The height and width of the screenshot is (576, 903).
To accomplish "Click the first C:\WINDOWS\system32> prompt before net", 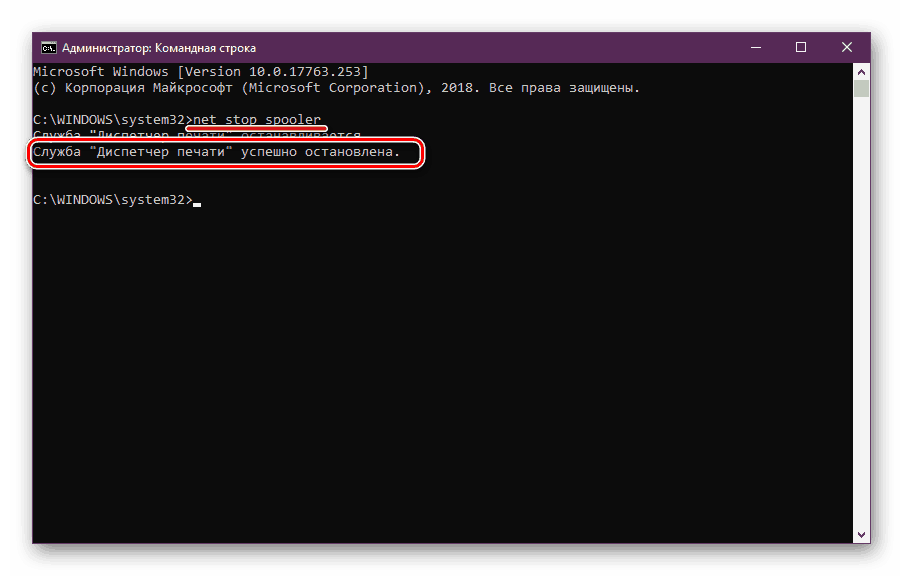I will click(x=112, y=119).
